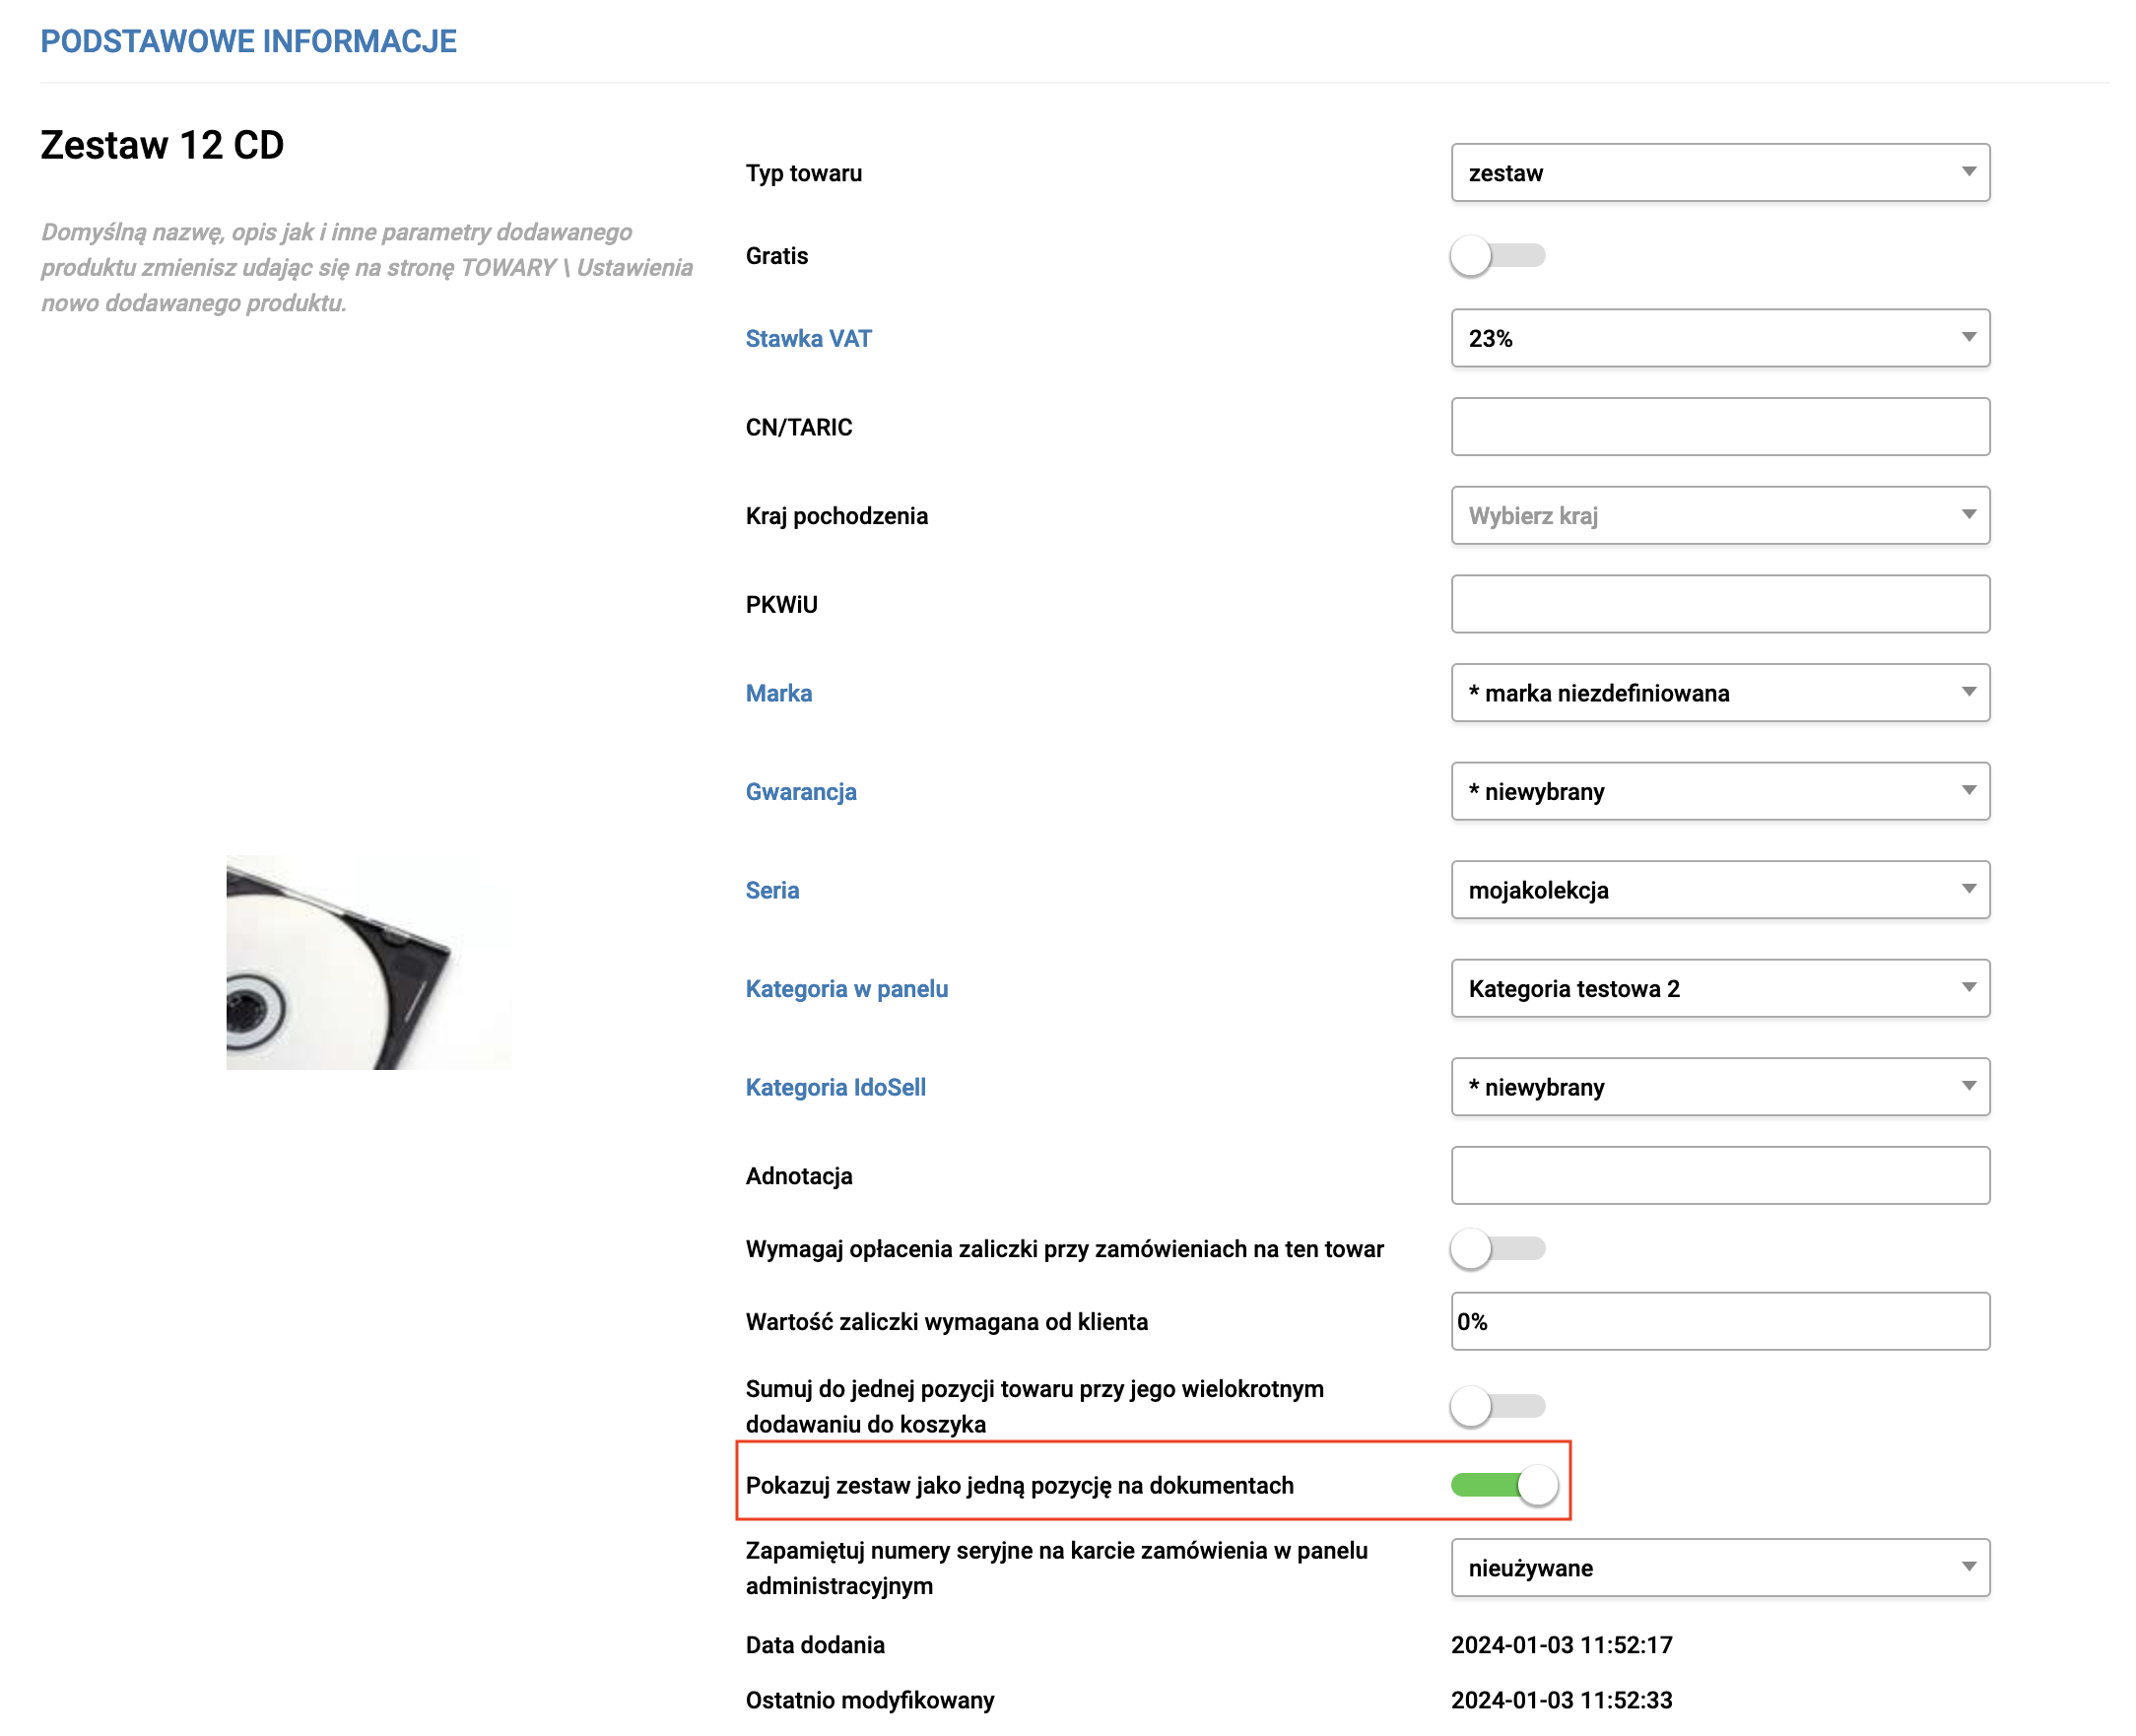
Task: Click the italic hint text about Domyślną nazwę
Action: click(x=366, y=267)
